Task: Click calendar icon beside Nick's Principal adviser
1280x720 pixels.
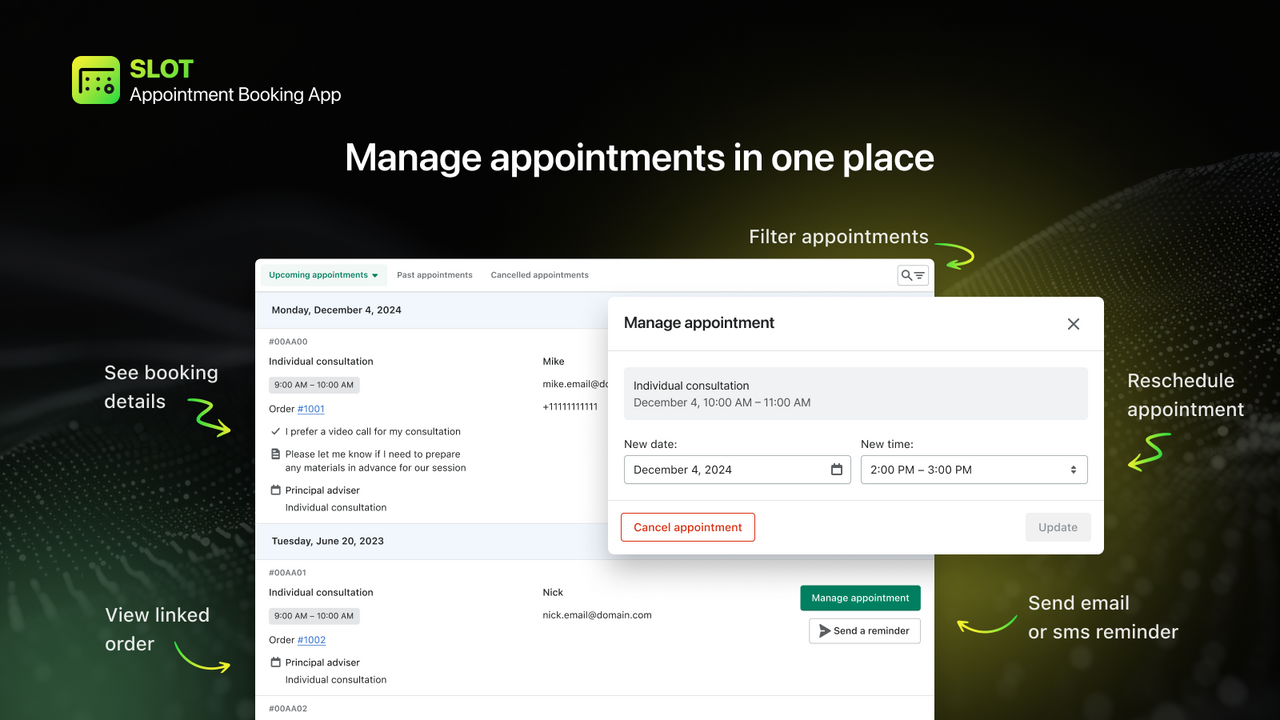Action: (x=276, y=662)
